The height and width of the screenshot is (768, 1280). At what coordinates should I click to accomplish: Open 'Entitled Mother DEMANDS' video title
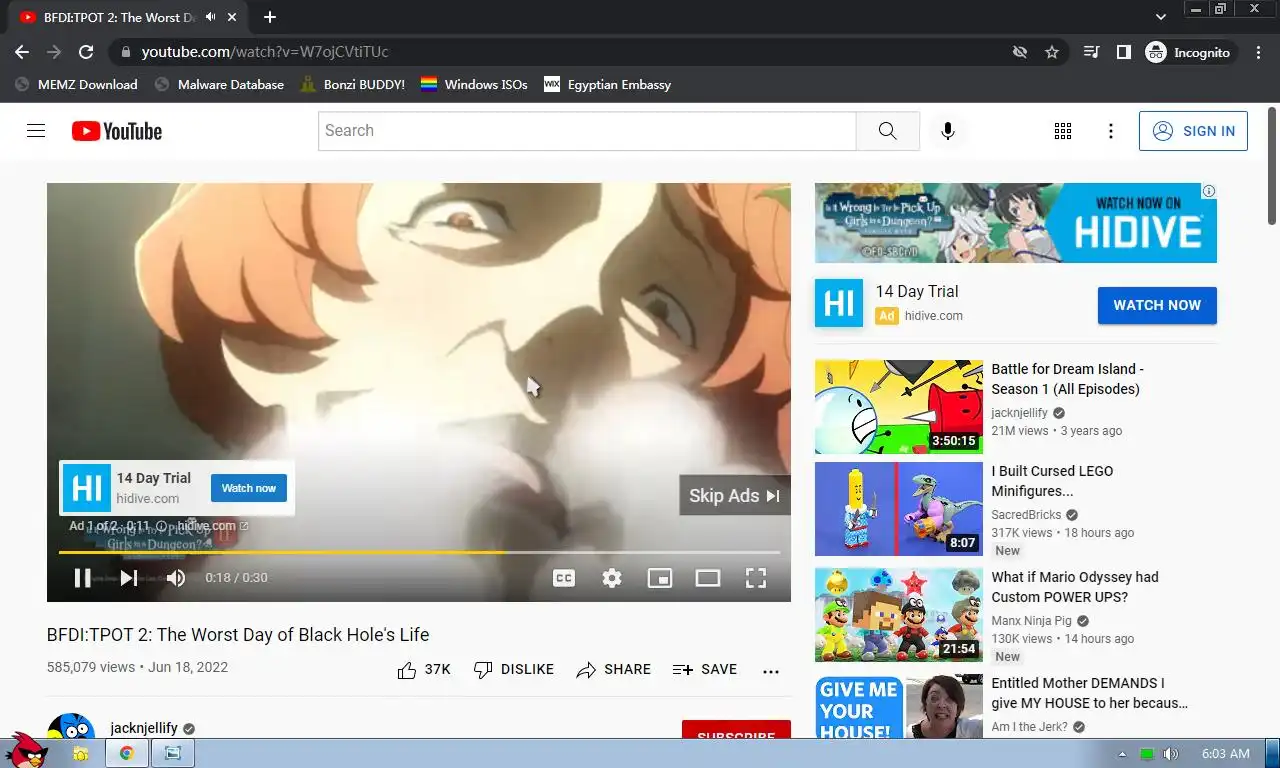[x=1090, y=693]
